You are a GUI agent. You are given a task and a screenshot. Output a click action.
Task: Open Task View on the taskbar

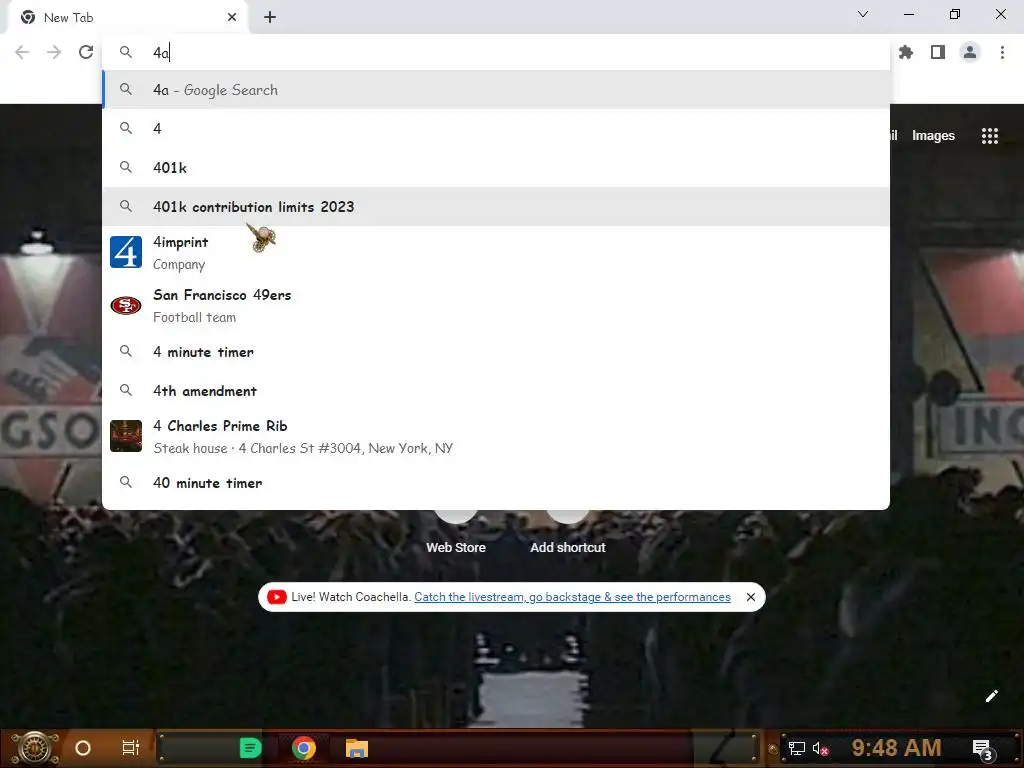point(131,748)
